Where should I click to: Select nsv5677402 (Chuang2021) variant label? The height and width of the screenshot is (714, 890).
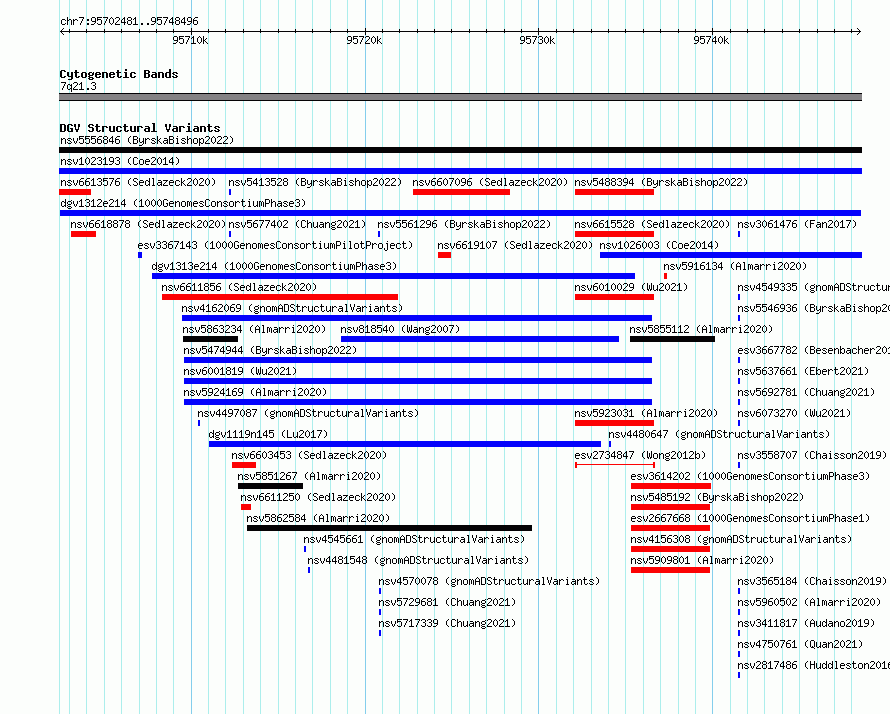point(297,224)
